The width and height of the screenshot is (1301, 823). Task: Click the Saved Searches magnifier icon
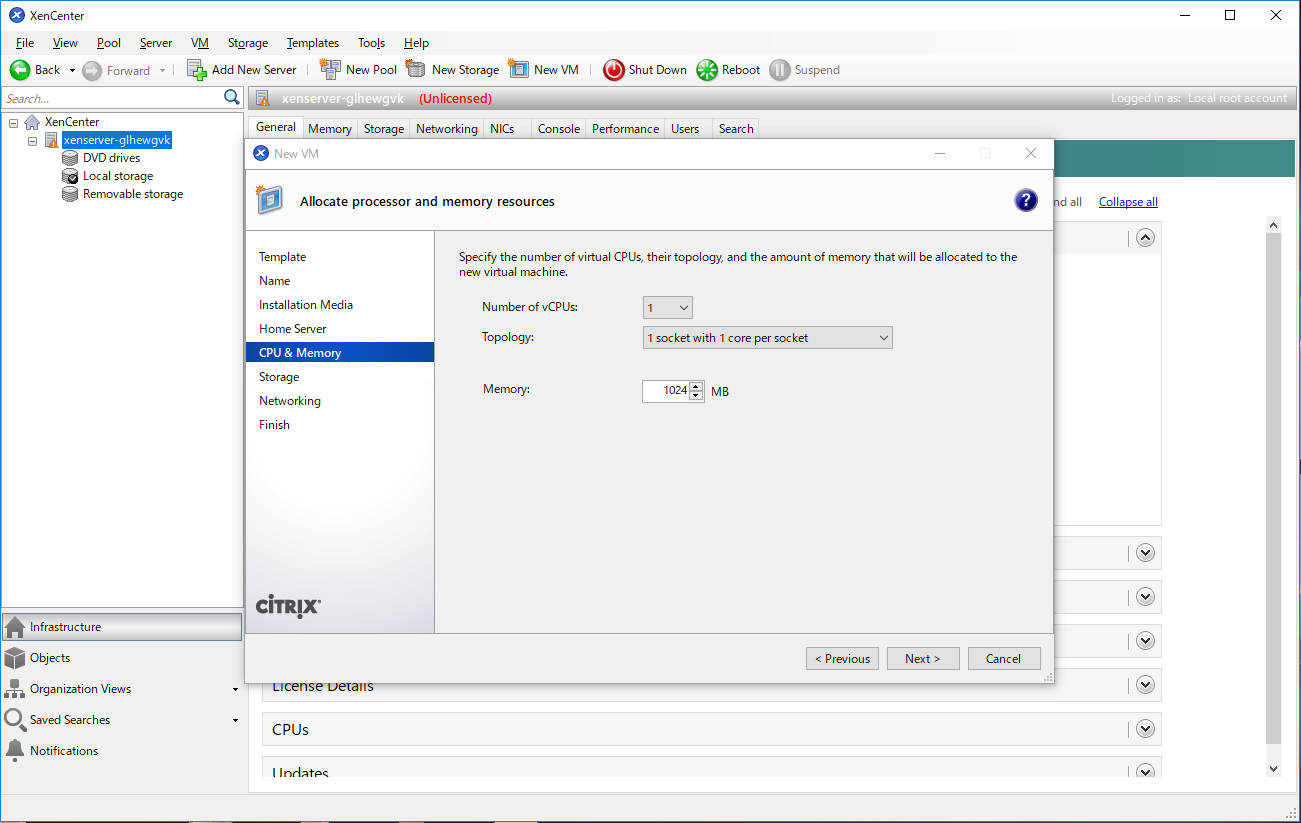tap(15, 720)
